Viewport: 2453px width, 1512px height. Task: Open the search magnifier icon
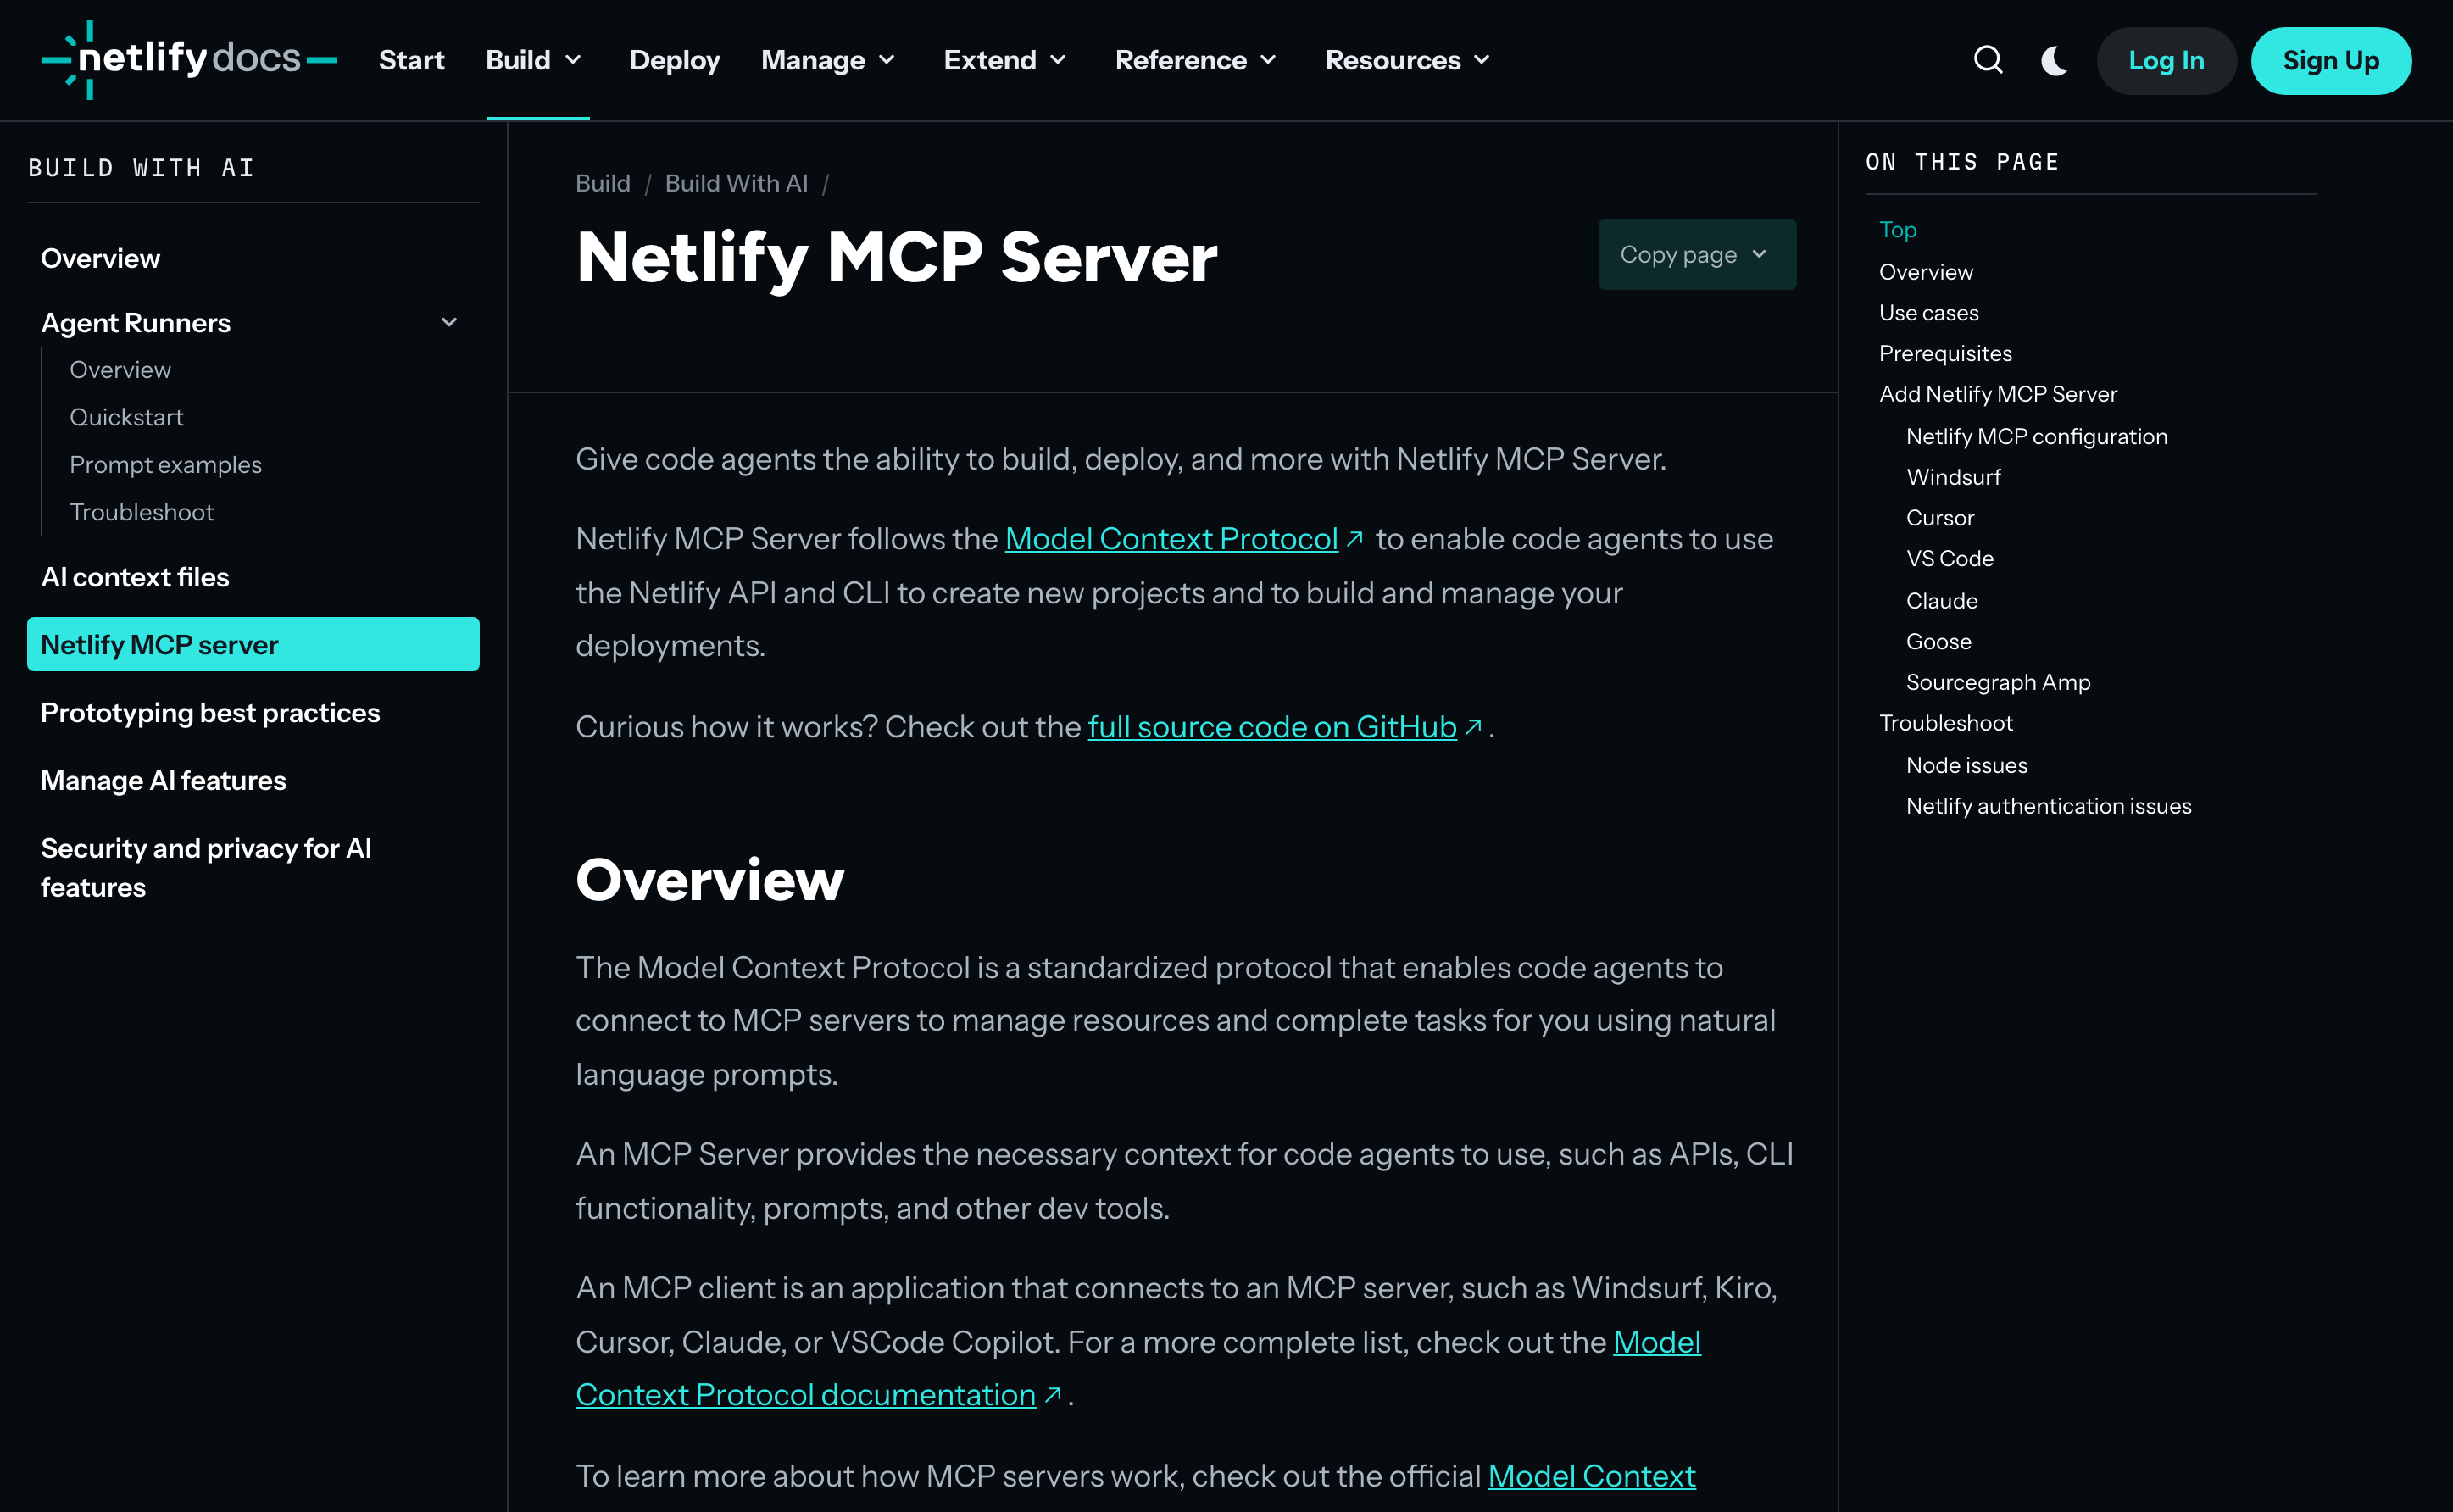click(x=1988, y=60)
